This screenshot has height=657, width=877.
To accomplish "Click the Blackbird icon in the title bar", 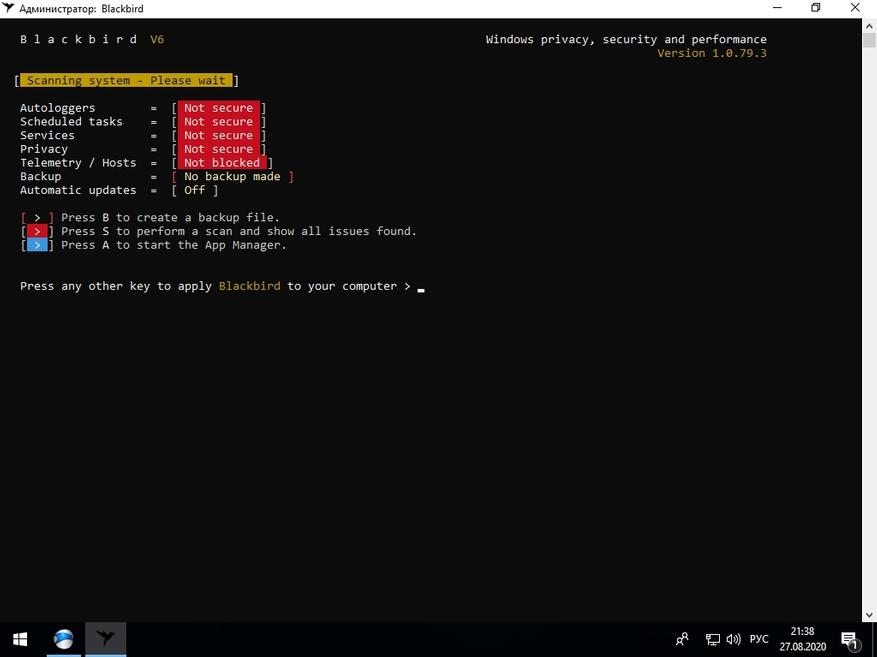I will click(x=8, y=8).
